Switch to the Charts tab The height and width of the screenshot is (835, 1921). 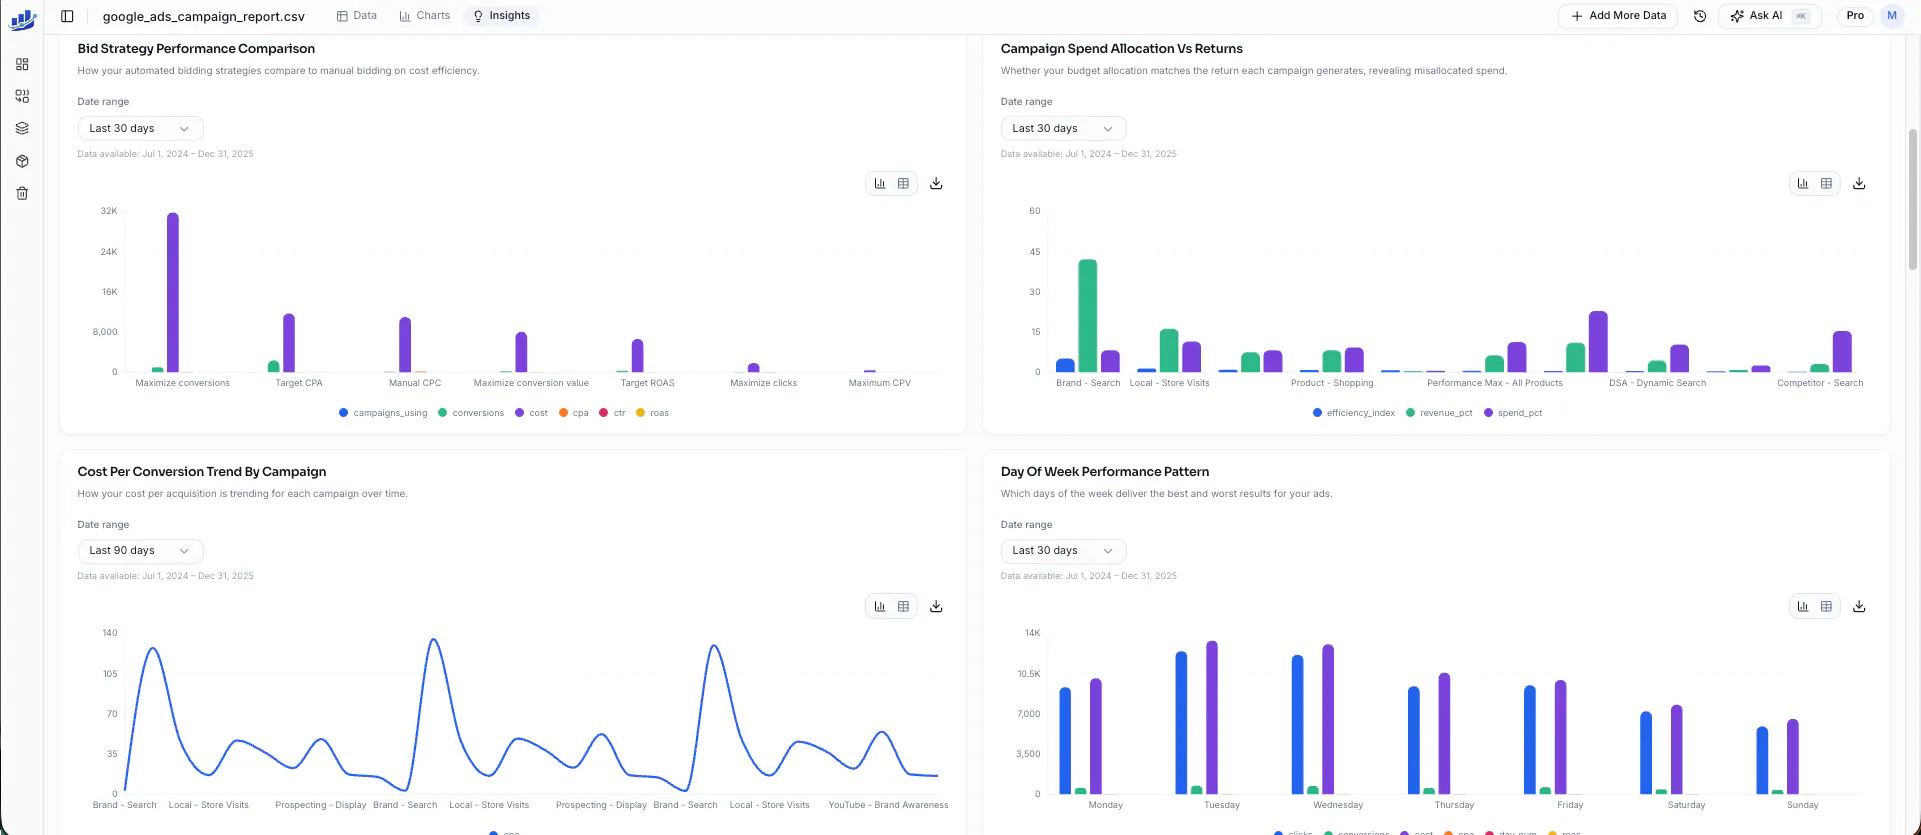[x=424, y=16]
